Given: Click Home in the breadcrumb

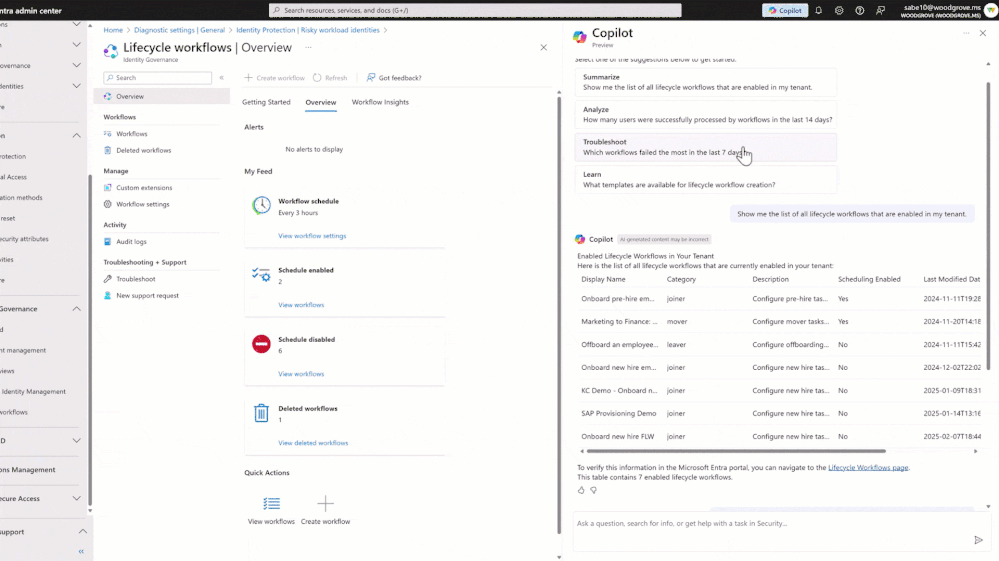Looking at the screenshot, I should (x=113, y=30).
